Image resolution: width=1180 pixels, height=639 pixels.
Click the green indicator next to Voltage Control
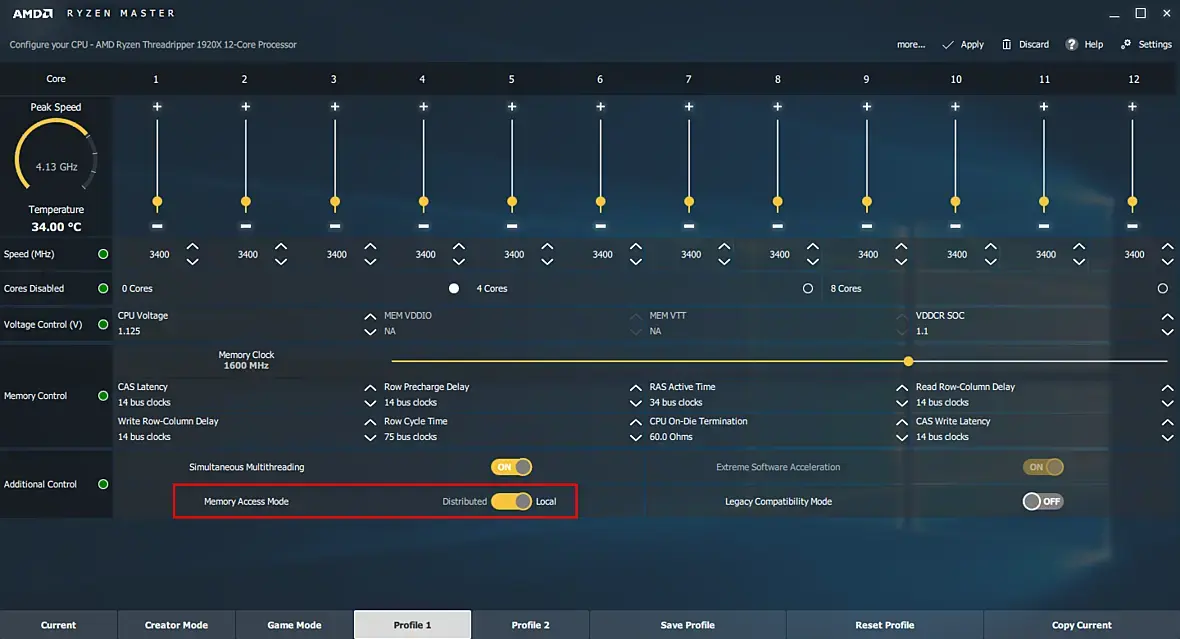tap(103, 324)
